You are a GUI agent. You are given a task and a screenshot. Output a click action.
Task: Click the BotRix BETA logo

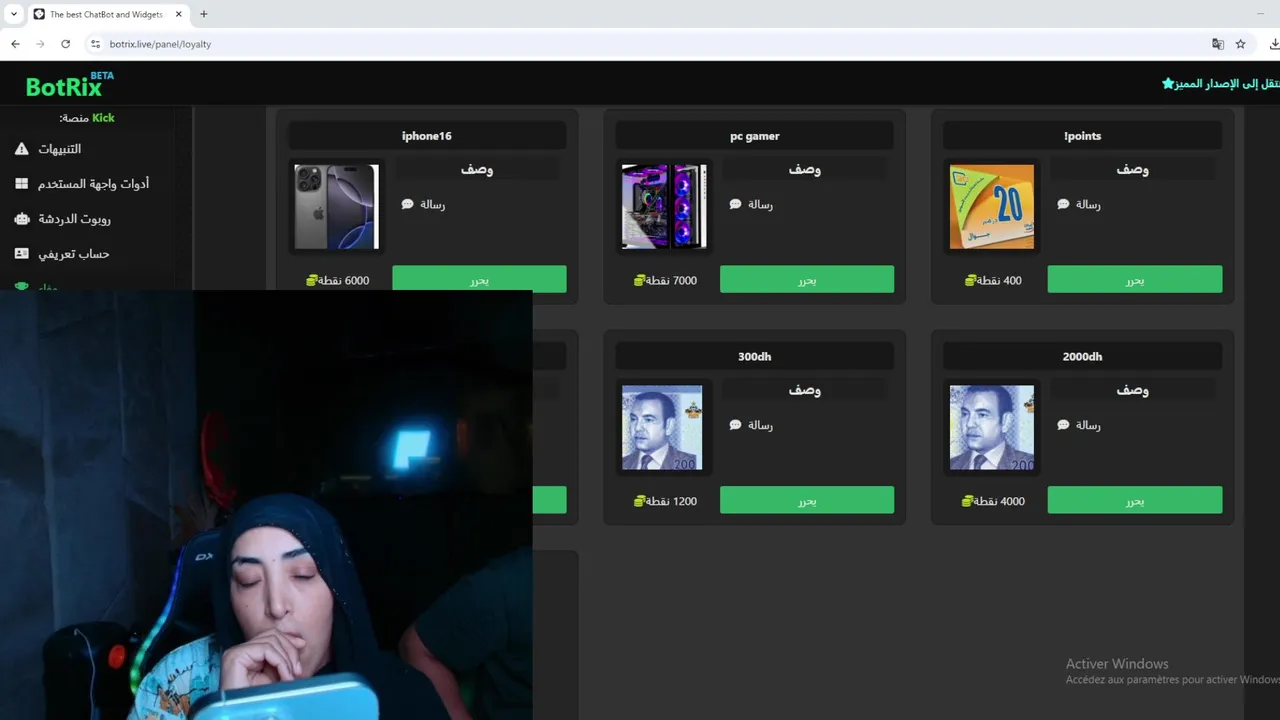(70, 84)
